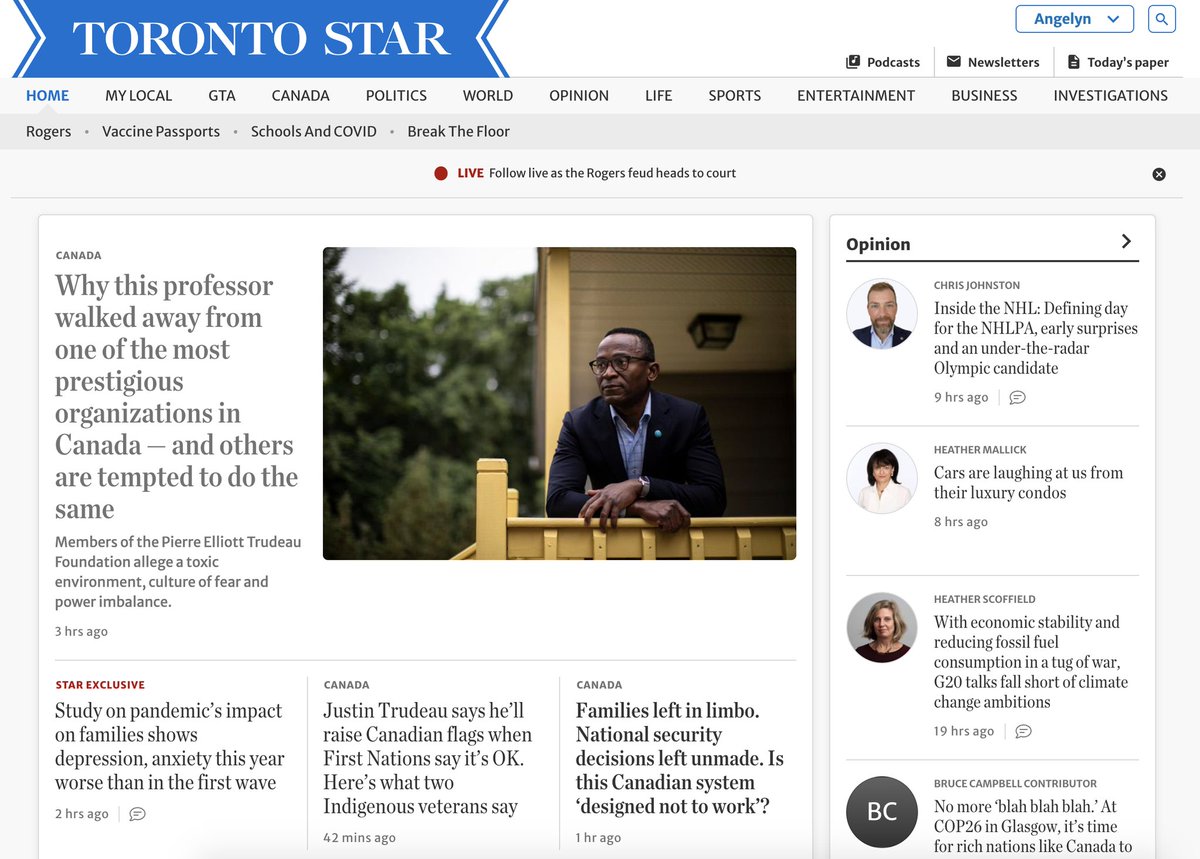The width and height of the screenshot is (1200, 859).
Task: Open comments on pandemic study article
Action: point(138,814)
